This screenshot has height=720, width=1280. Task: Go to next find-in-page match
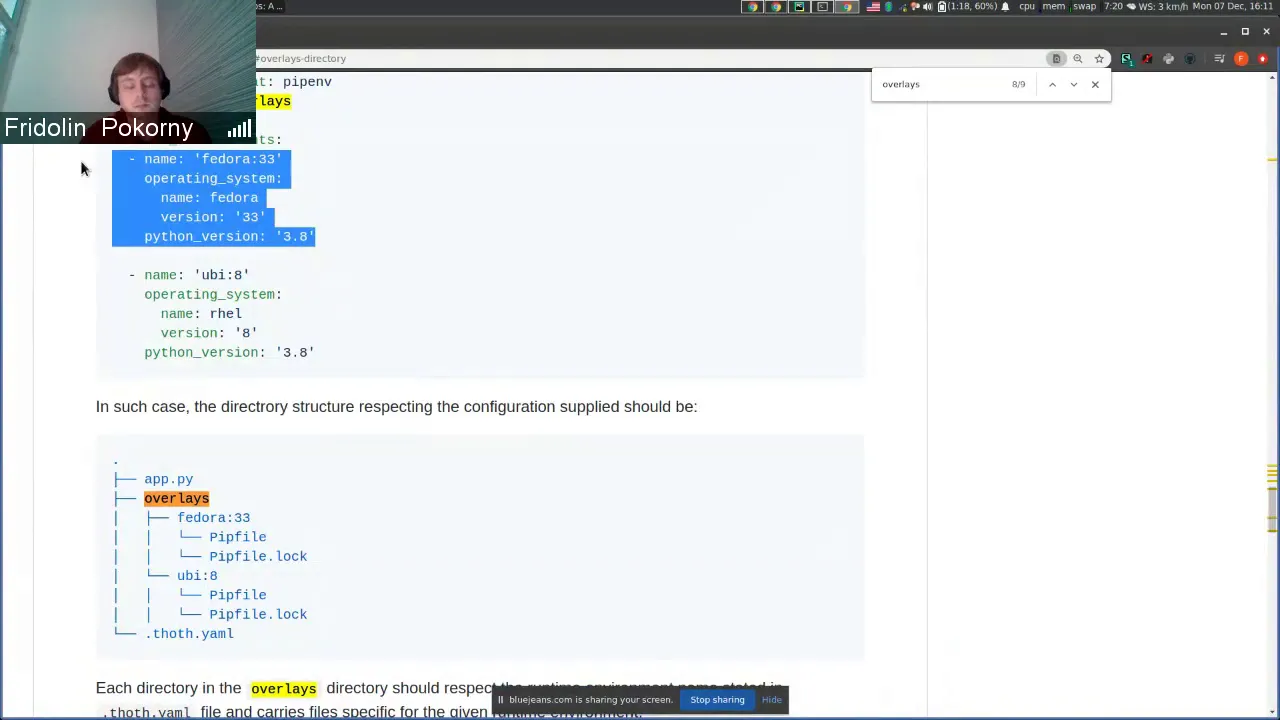click(1073, 84)
